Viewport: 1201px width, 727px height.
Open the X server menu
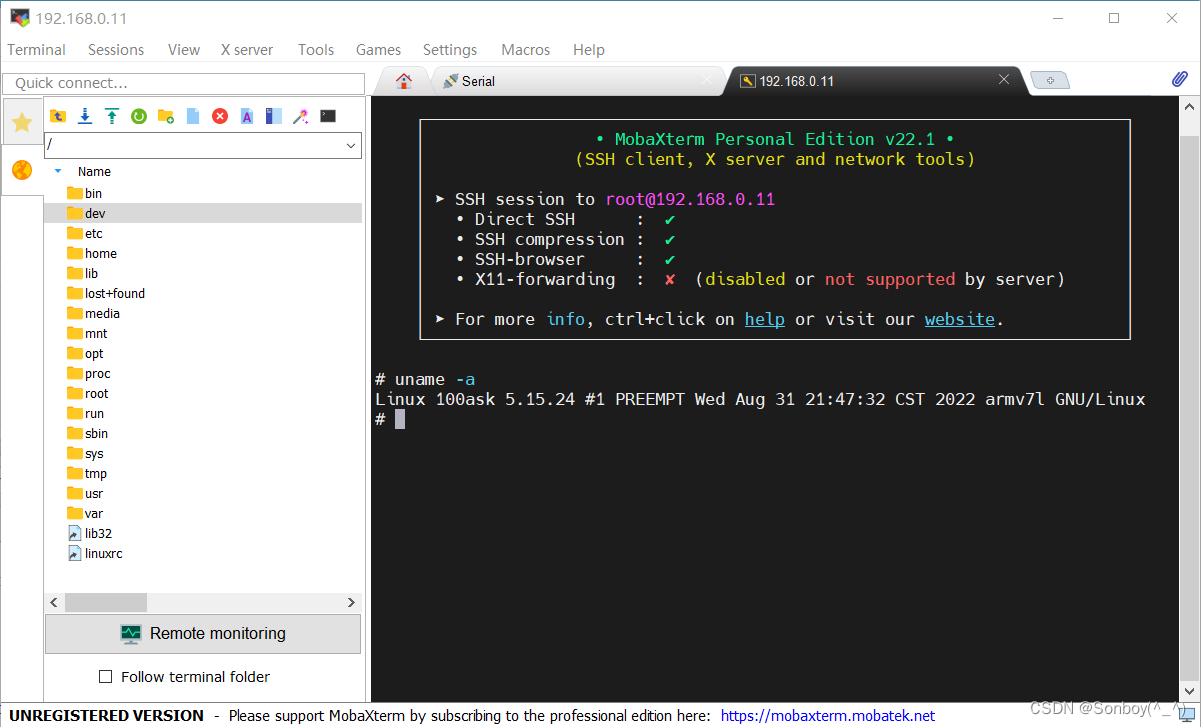[x=249, y=50]
